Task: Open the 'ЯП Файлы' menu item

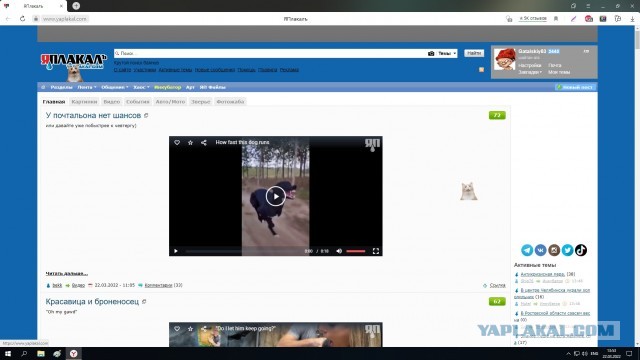Action: pos(213,87)
